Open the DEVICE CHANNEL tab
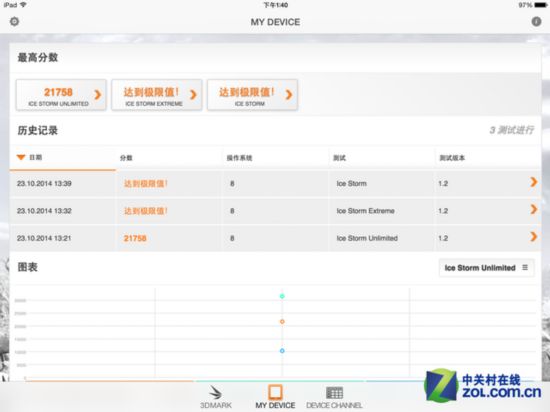Screen dimensions: 550x412 (x=334, y=397)
